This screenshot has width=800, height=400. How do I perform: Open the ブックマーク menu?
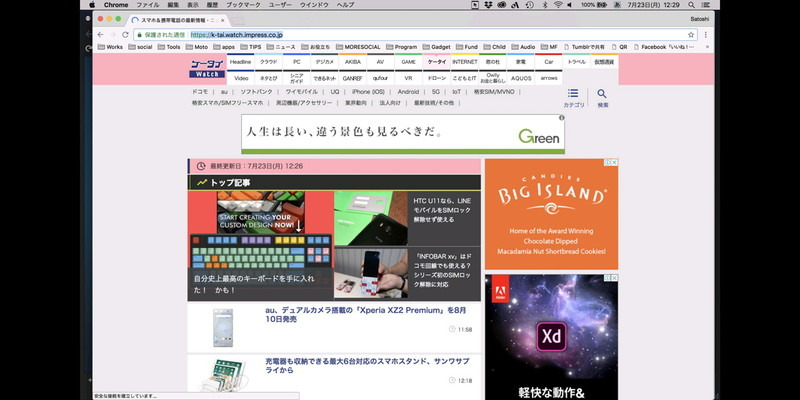click(243, 5)
